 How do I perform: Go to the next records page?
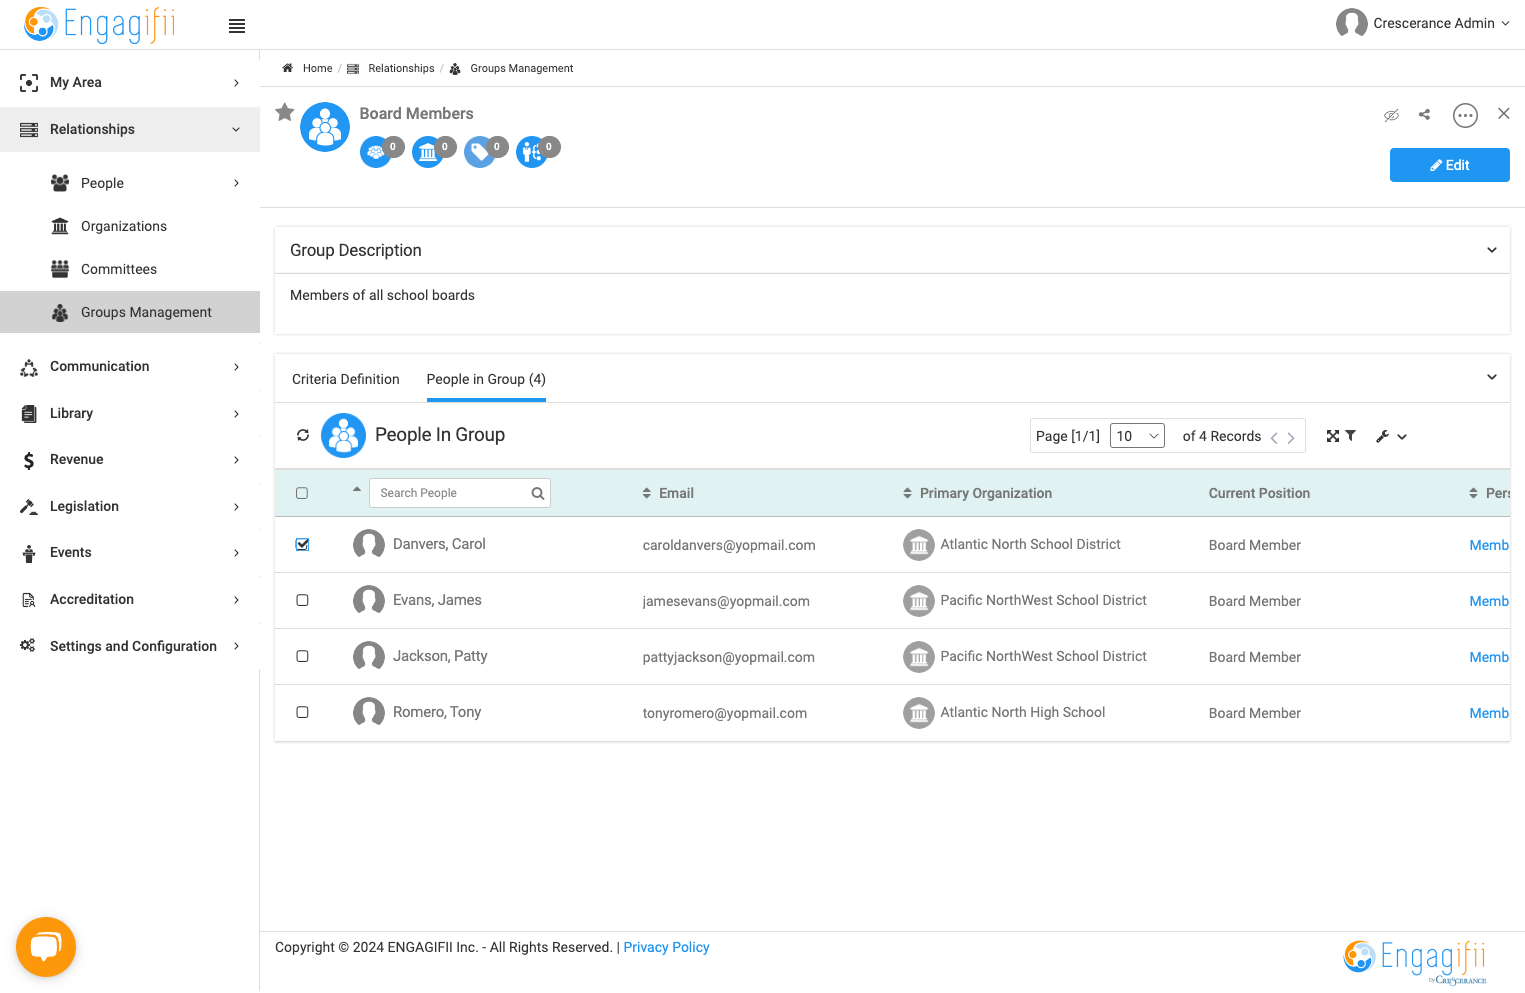click(x=1291, y=438)
